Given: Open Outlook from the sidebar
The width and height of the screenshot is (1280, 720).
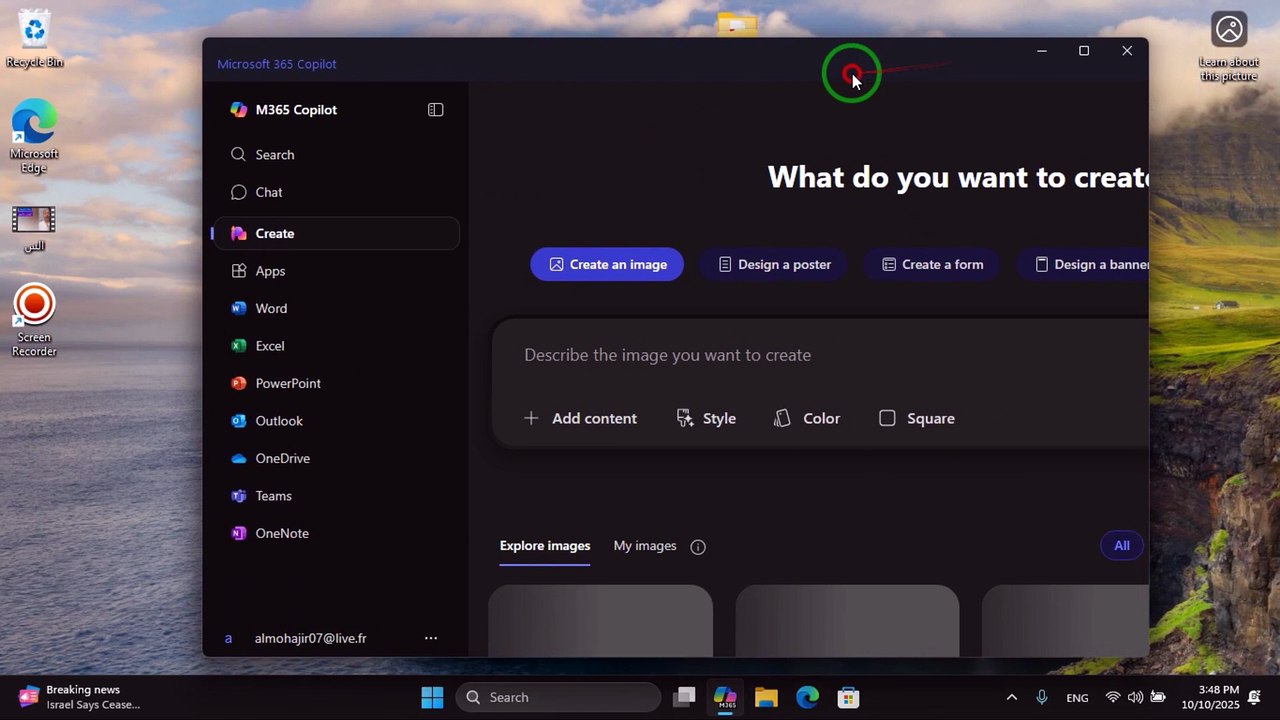Looking at the screenshot, I should (335, 421).
